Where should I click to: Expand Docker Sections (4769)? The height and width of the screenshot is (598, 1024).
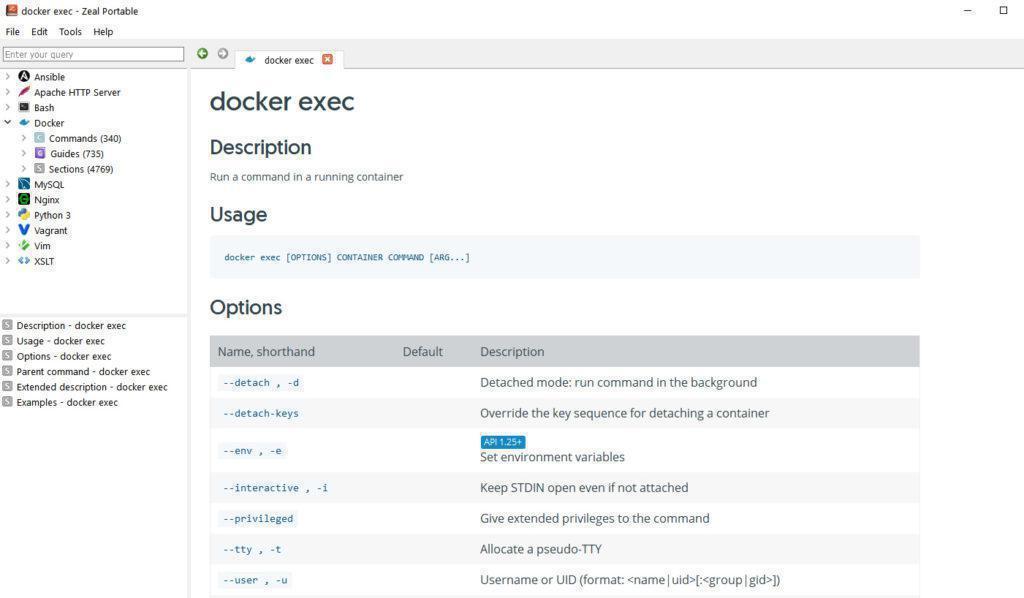point(24,168)
